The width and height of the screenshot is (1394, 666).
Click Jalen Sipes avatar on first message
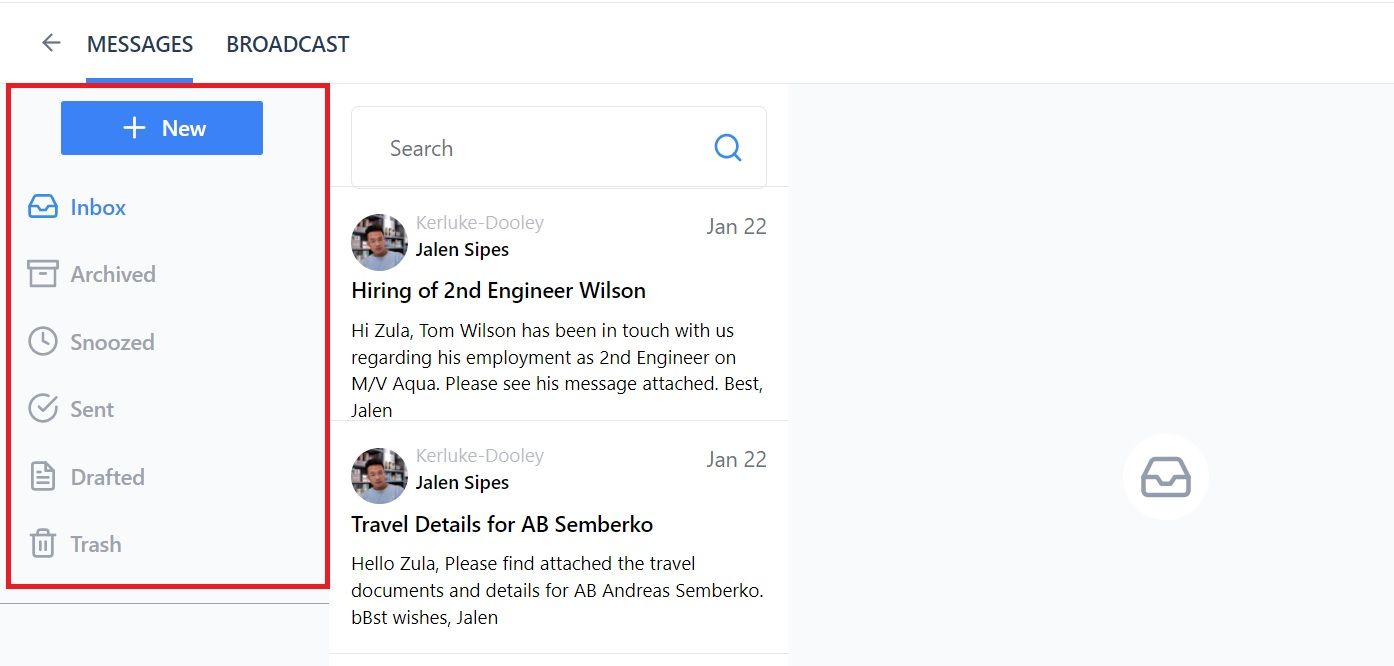379,242
